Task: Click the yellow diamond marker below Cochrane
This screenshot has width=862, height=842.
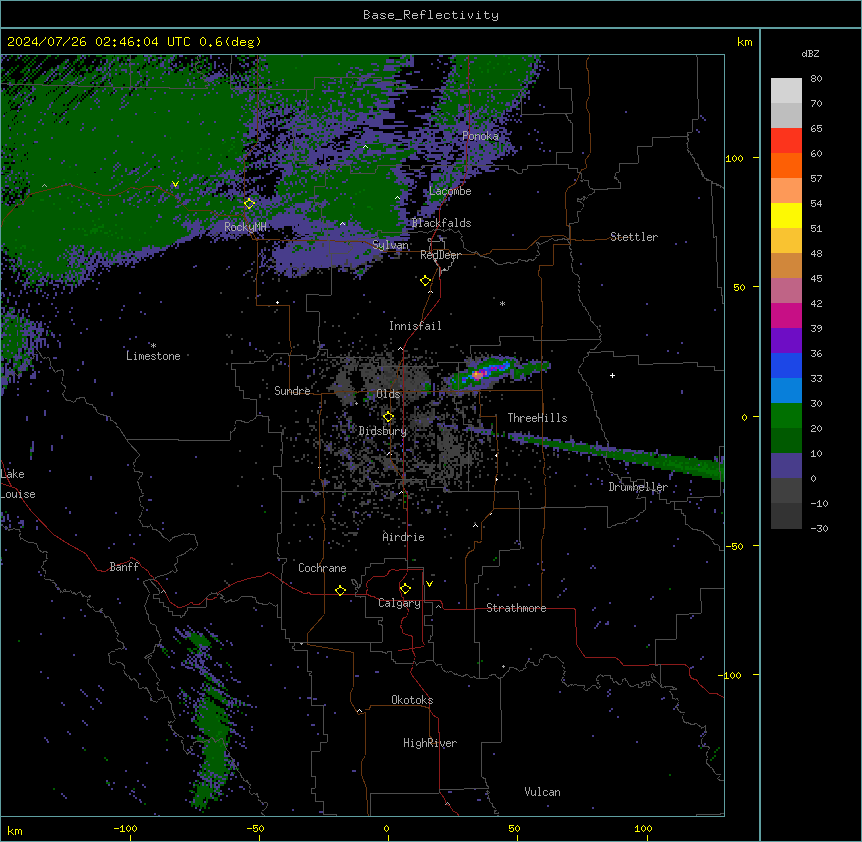Action: 340,590
